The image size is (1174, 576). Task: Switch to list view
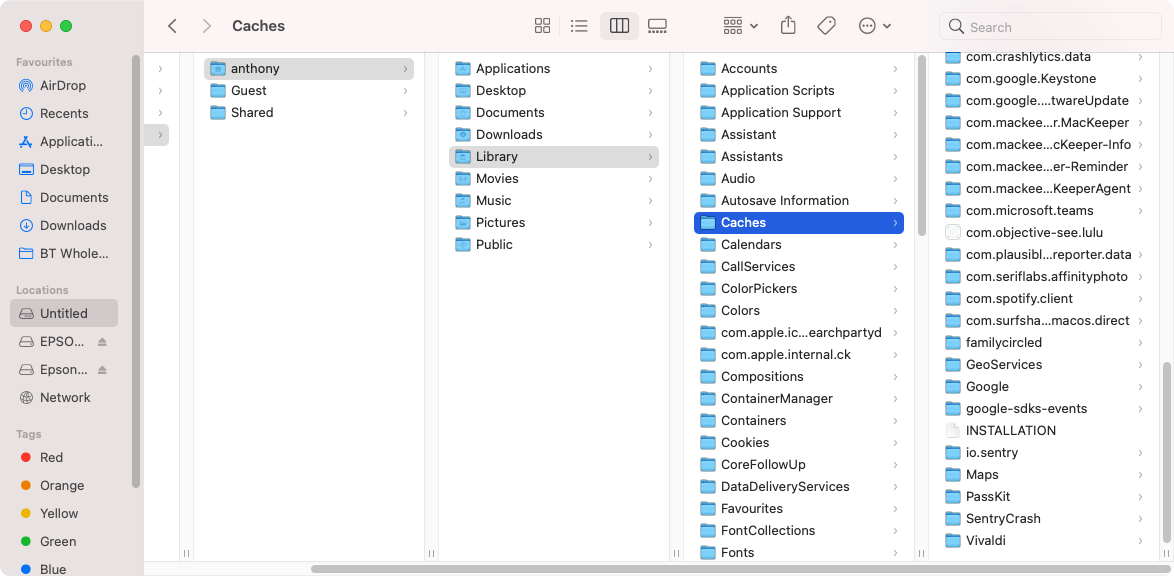pos(579,26)
